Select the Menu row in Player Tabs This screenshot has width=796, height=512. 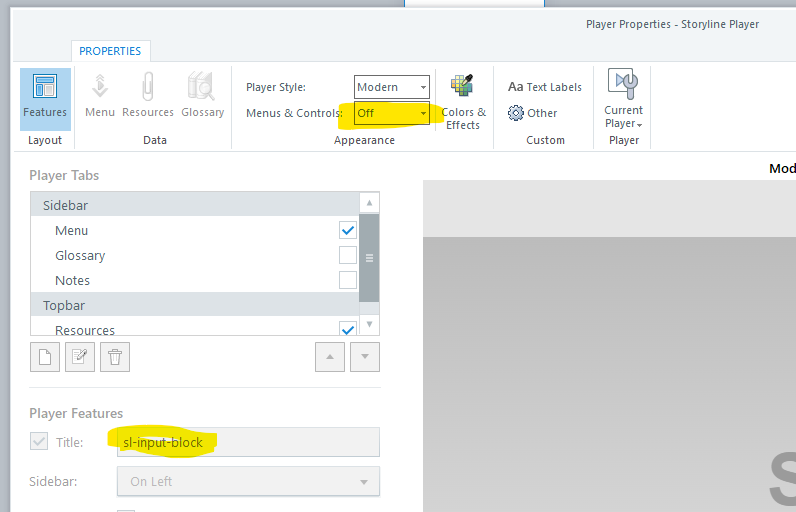click(x=195, y=230)
